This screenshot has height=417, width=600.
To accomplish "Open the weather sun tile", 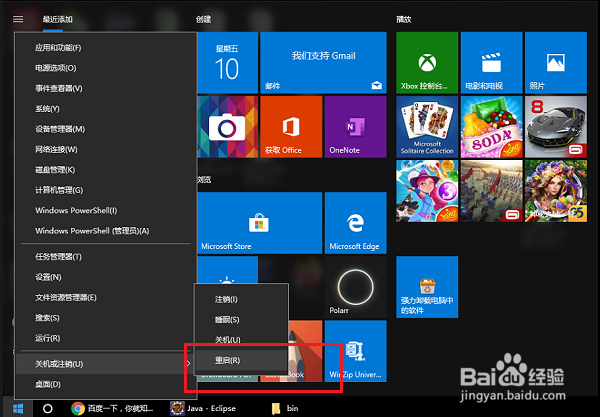I will coord(228,270).
